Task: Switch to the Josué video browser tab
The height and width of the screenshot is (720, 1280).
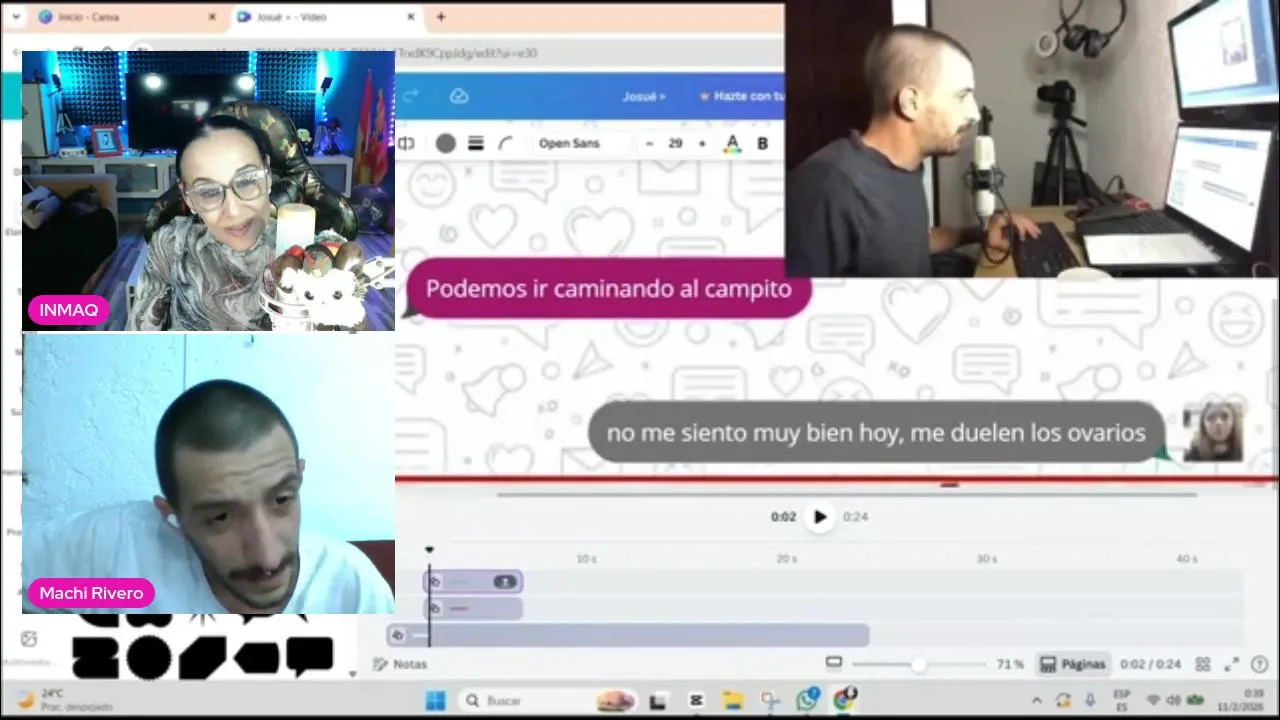Action: click(x=327, y=17)
